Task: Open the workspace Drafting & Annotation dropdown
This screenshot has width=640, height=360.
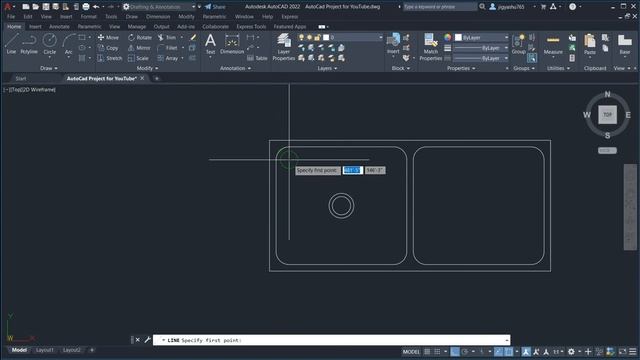Action: 159,7
